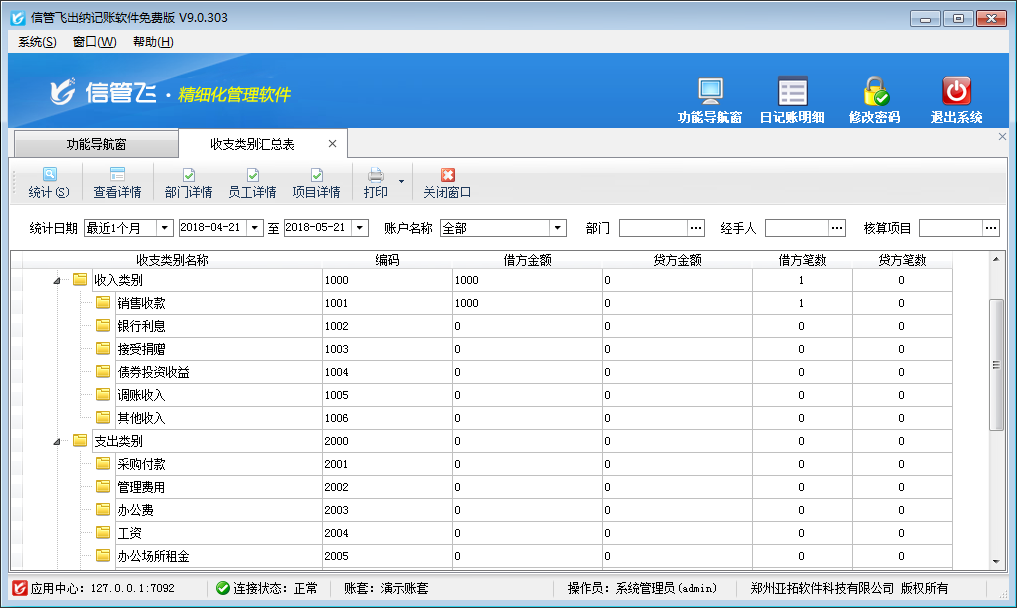This screenshot has width=1017, height=608.
Task: Open 查看详情 from the toolbar
Action: tap(117, 175)
